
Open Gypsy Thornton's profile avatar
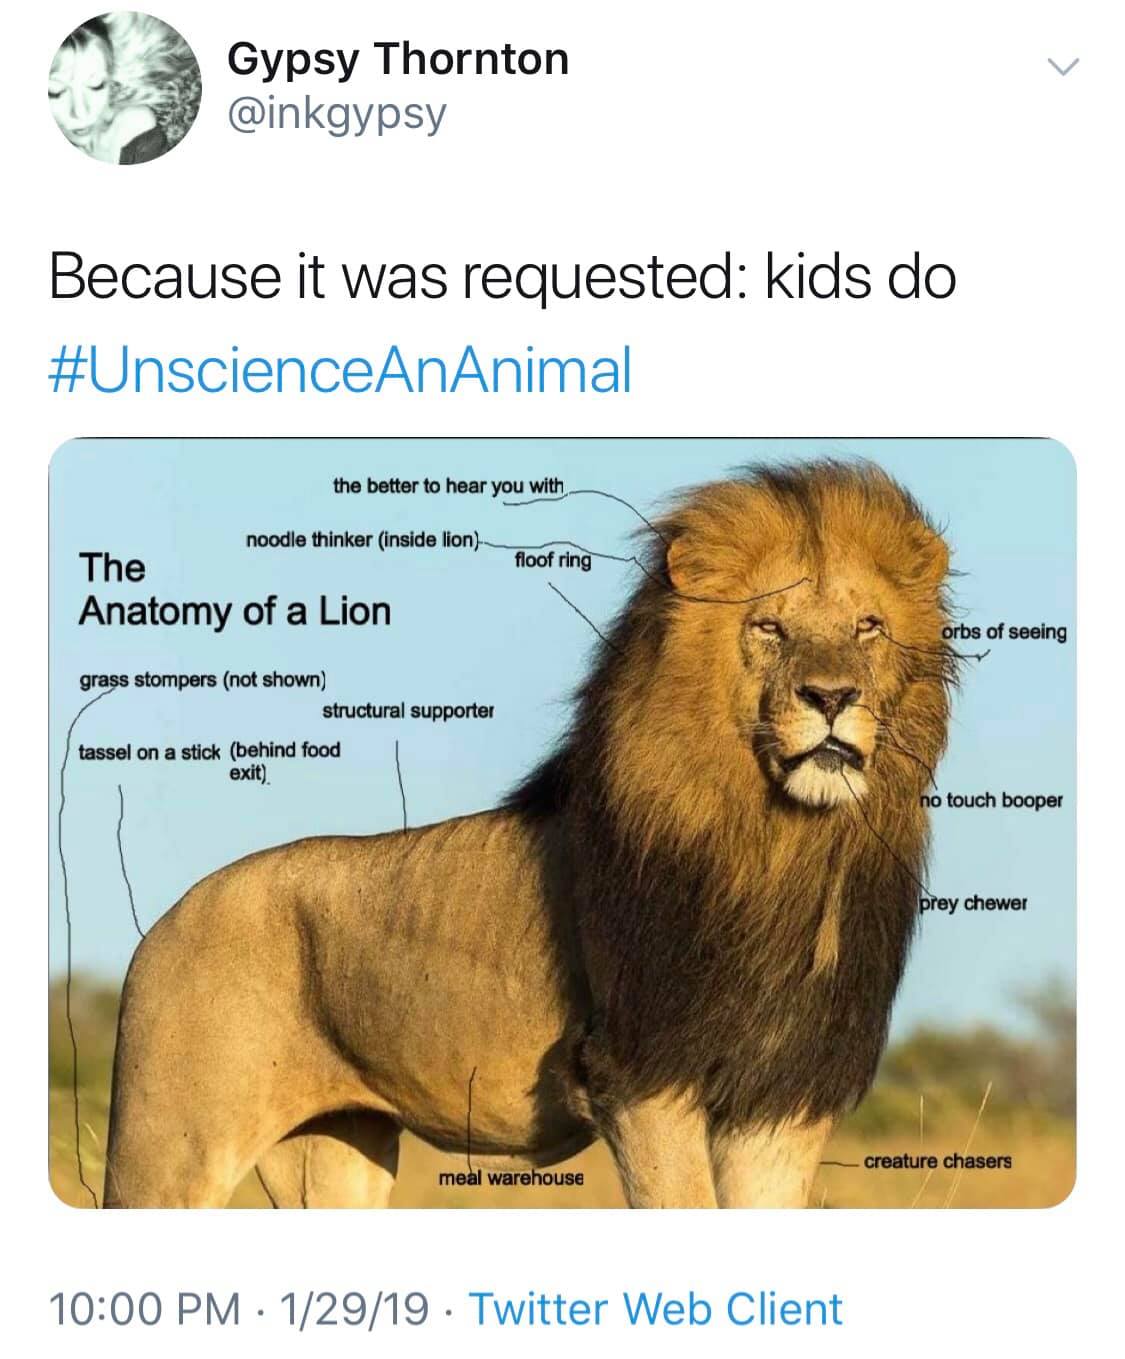124,90
